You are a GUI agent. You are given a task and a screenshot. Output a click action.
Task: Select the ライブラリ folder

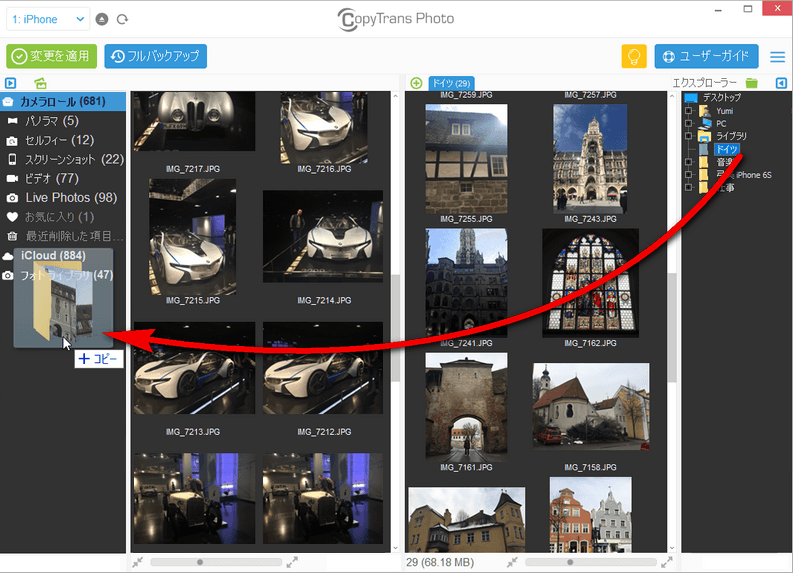tap(731, 136)
